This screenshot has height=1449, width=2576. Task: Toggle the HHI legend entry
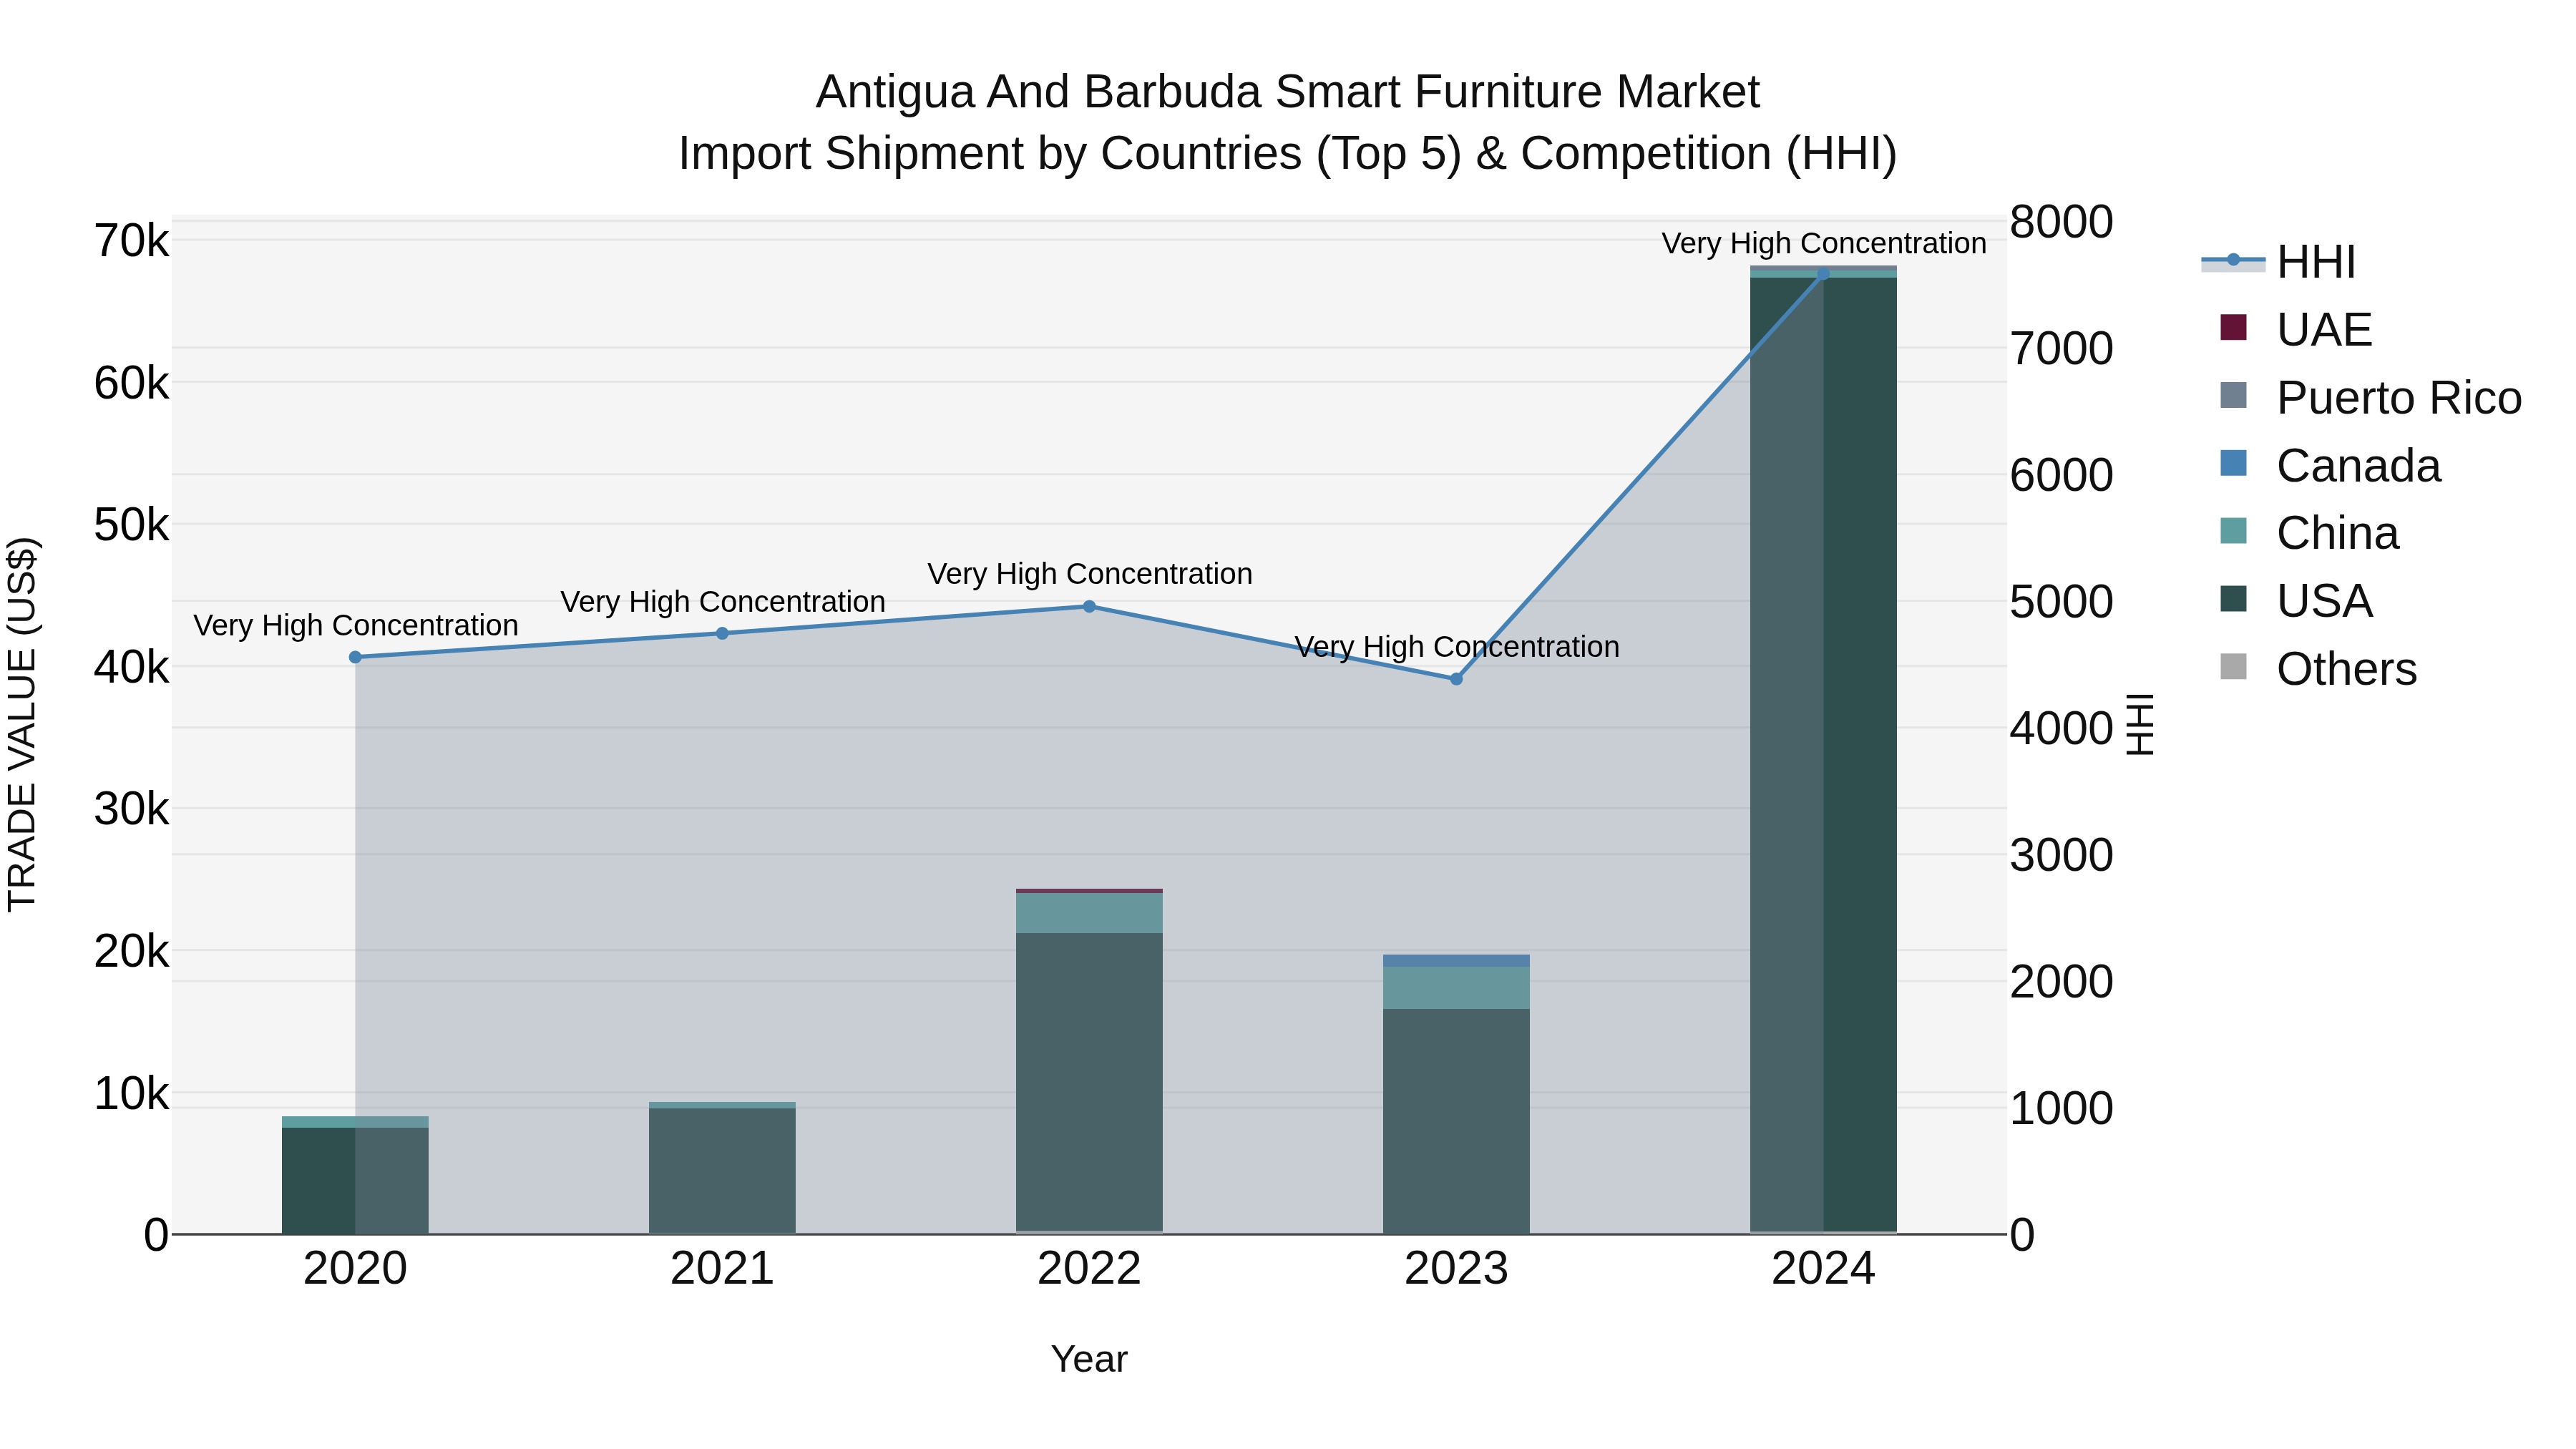[2278, 262]
